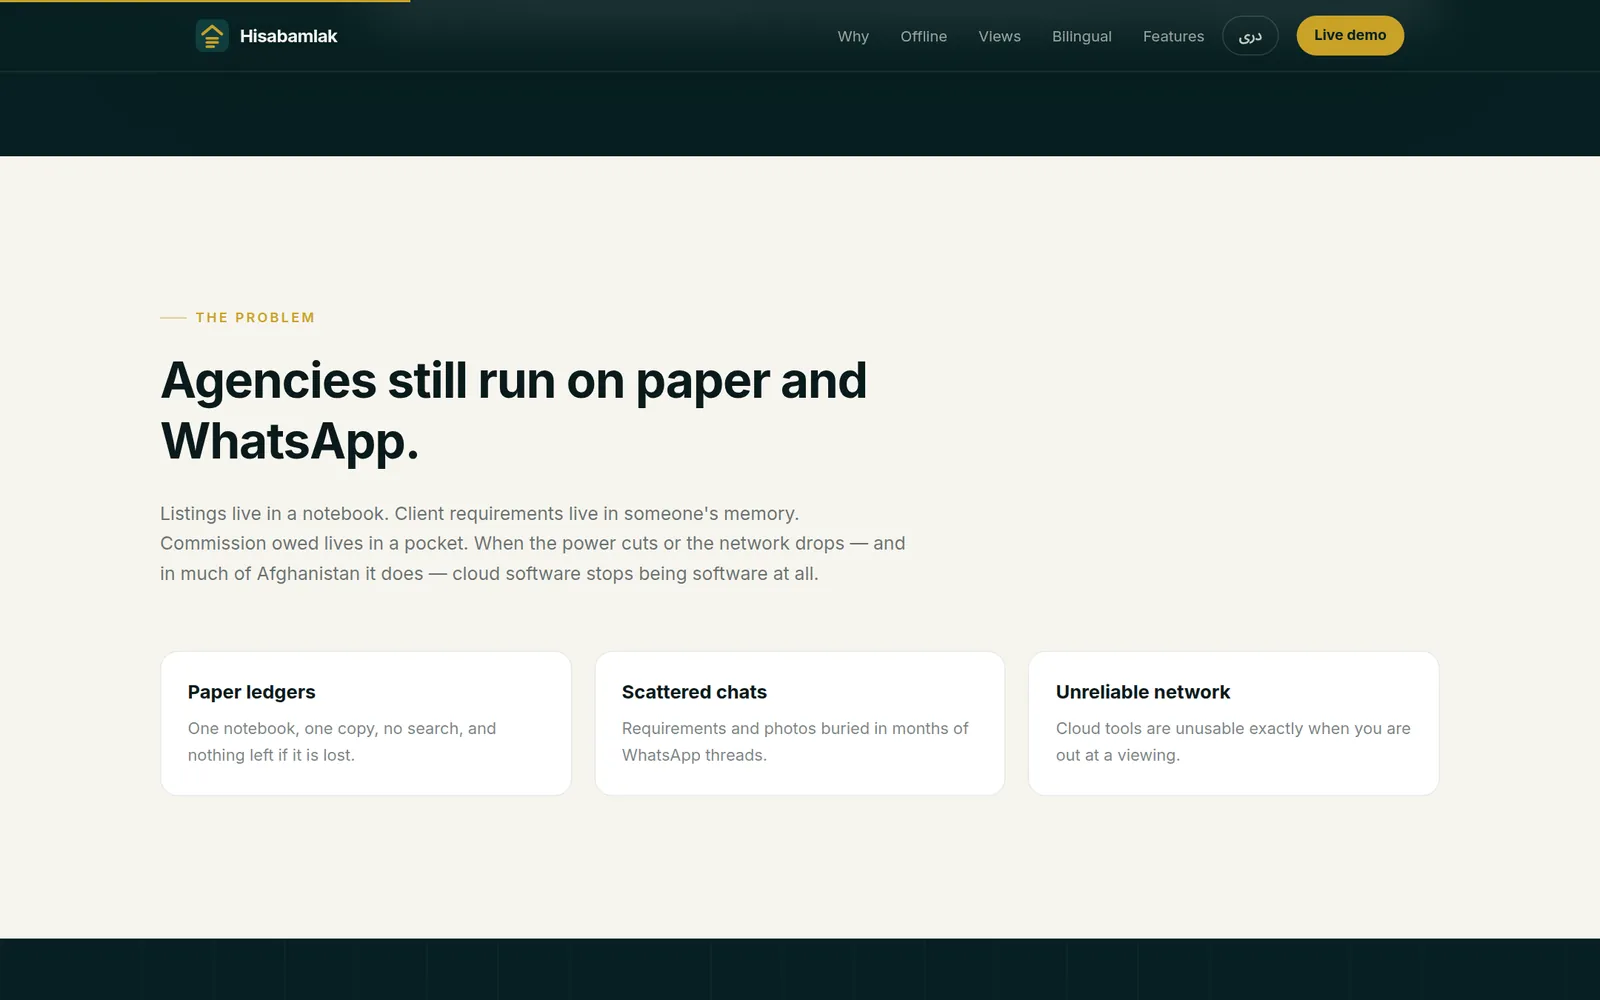Open the Features nav link
Screen dimensions: 1600x1000
coord(1173,36)
